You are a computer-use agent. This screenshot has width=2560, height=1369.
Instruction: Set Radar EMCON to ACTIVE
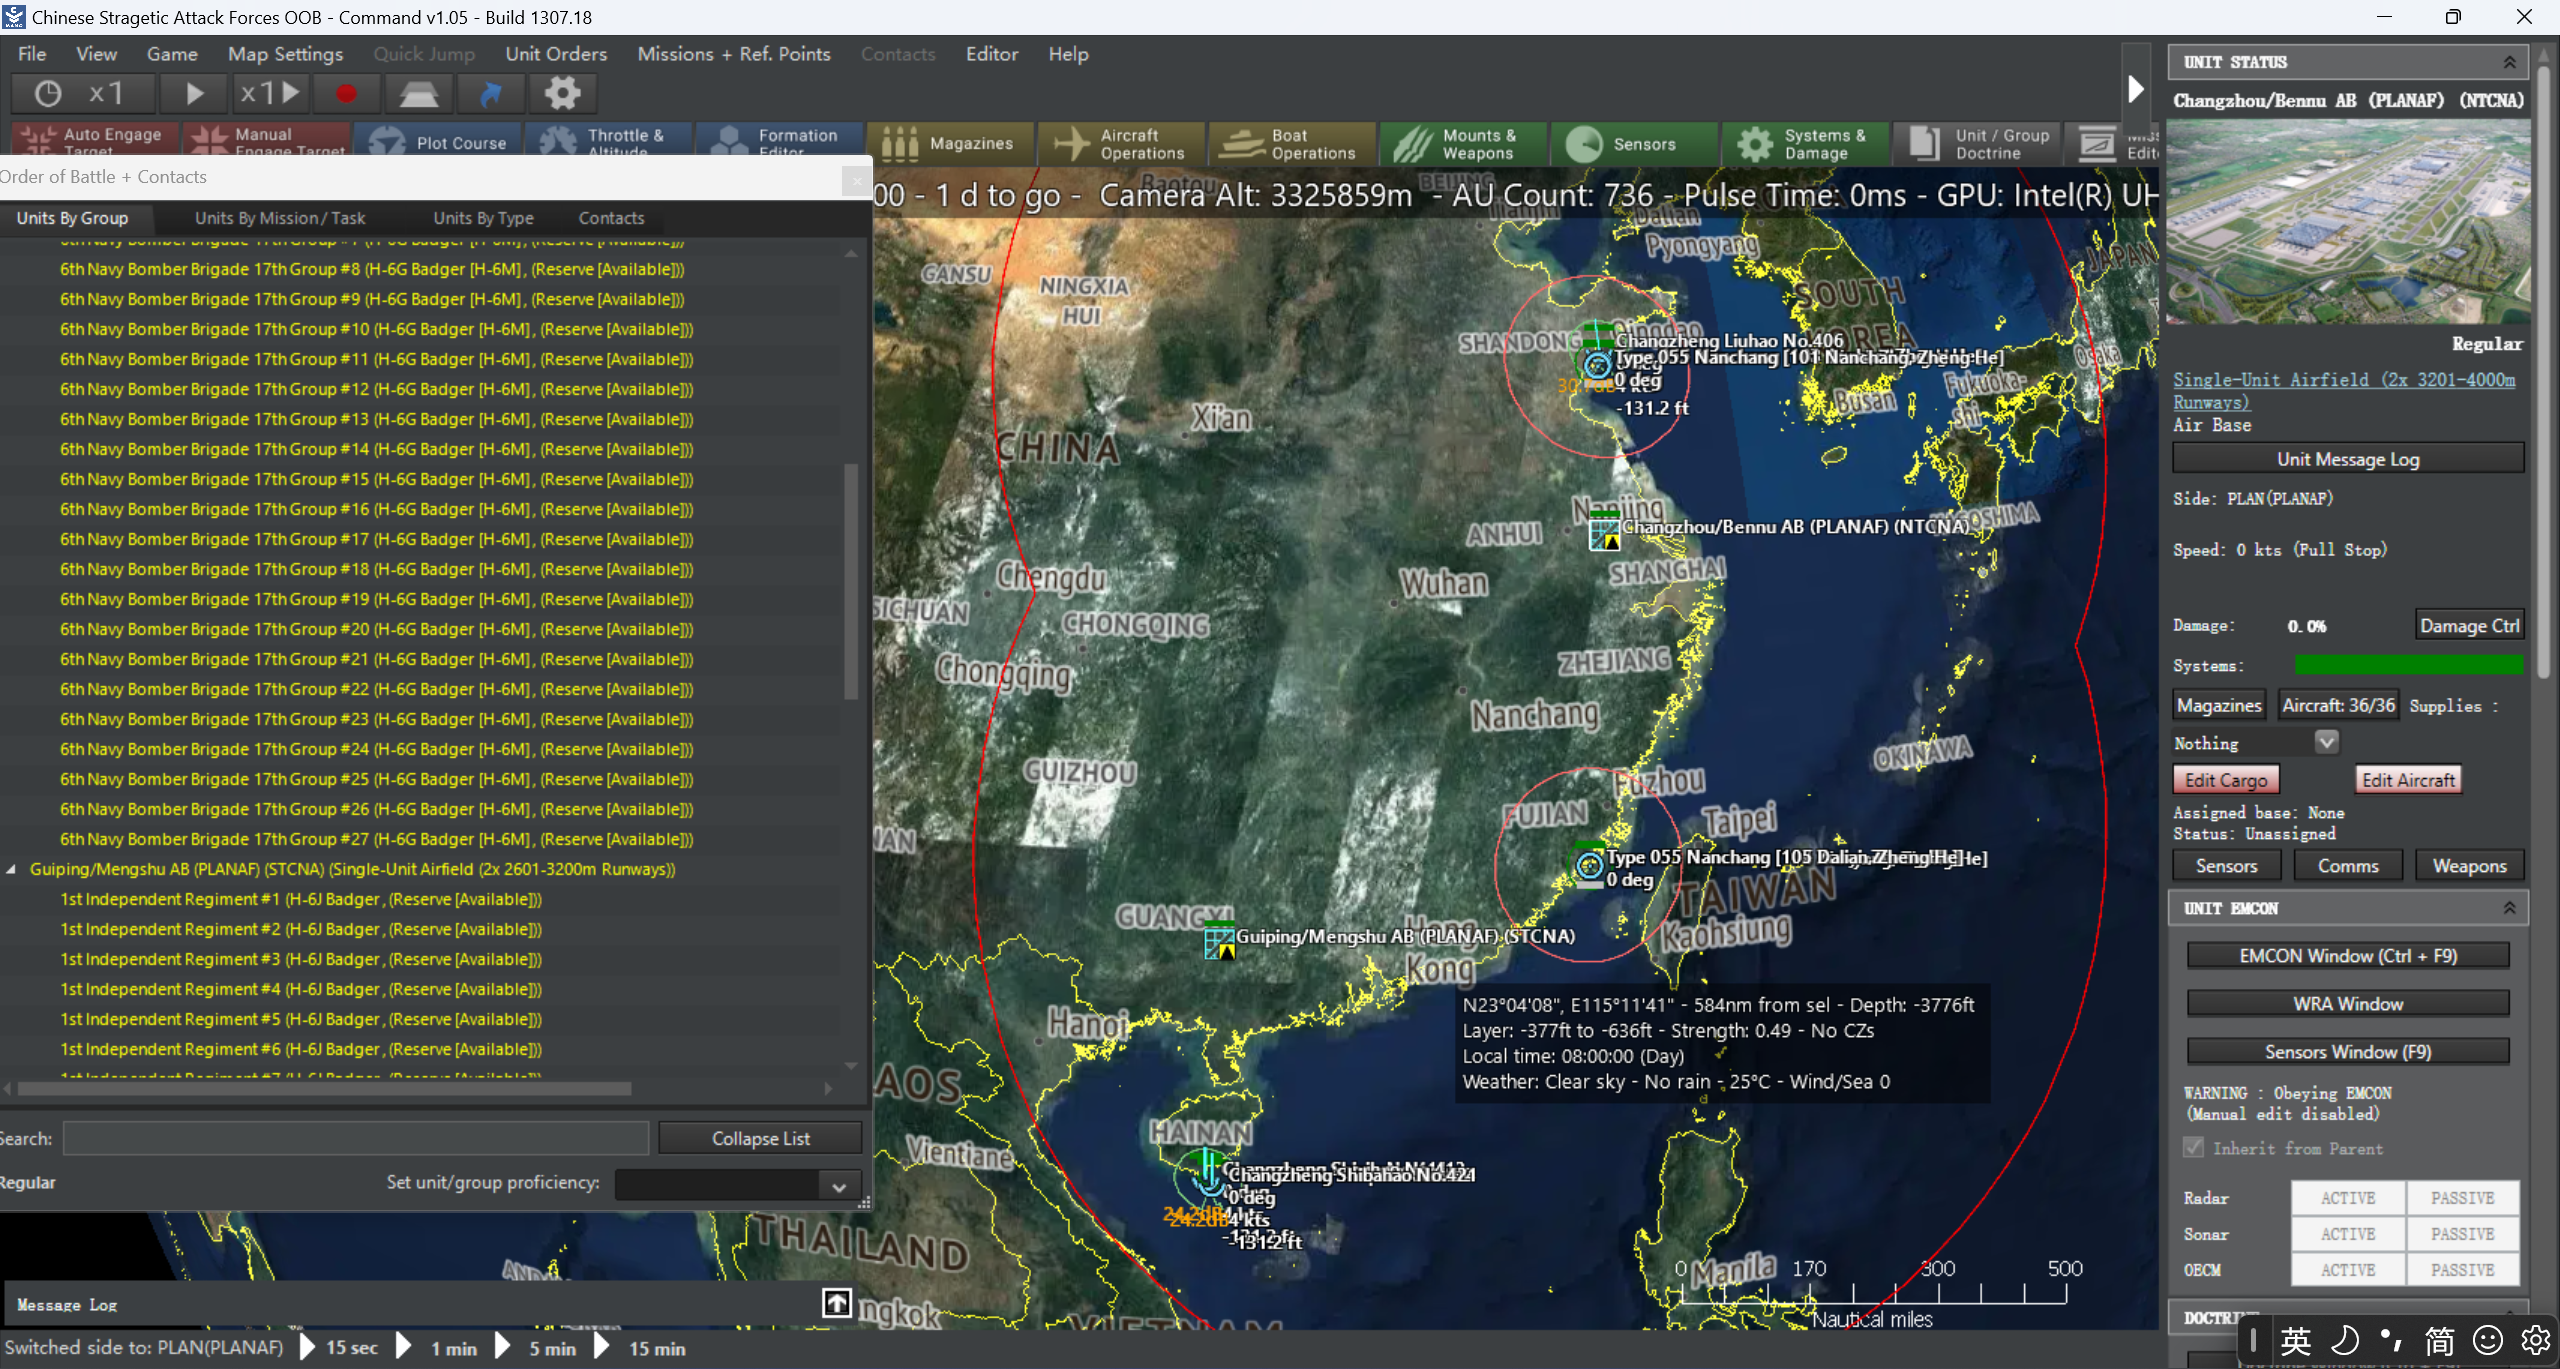[2347, 1198]
